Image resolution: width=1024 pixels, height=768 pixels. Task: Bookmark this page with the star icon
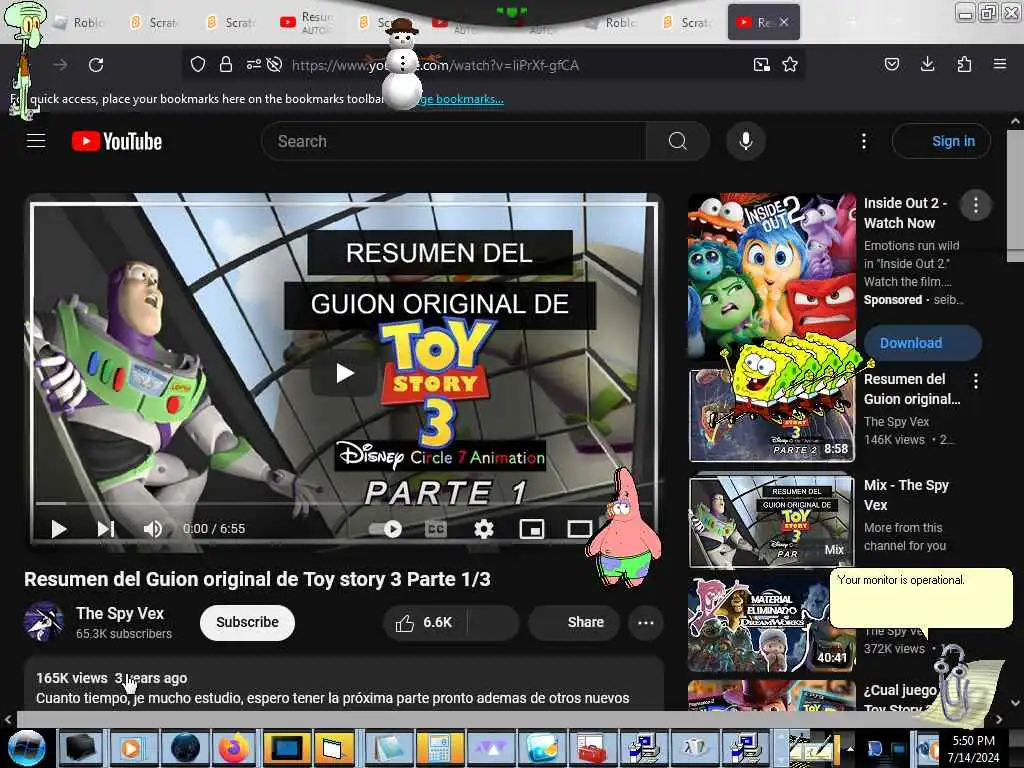[x=790, y=64]
